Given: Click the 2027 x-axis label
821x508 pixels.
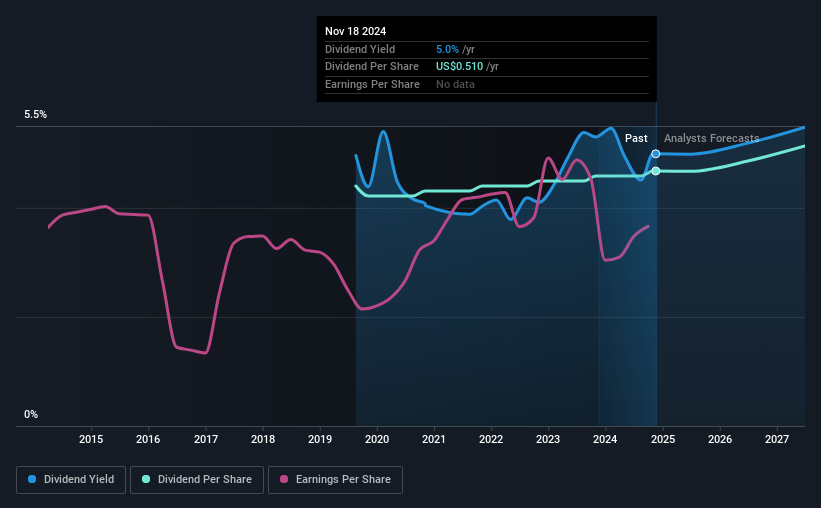Looking at the screenshot, I should pos(777,439).
